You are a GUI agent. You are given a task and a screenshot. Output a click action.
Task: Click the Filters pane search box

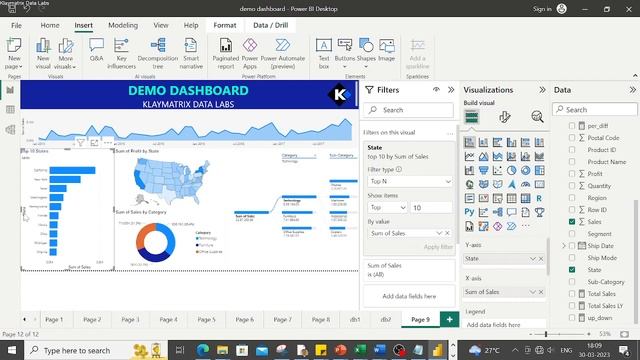tap(409, 110)
